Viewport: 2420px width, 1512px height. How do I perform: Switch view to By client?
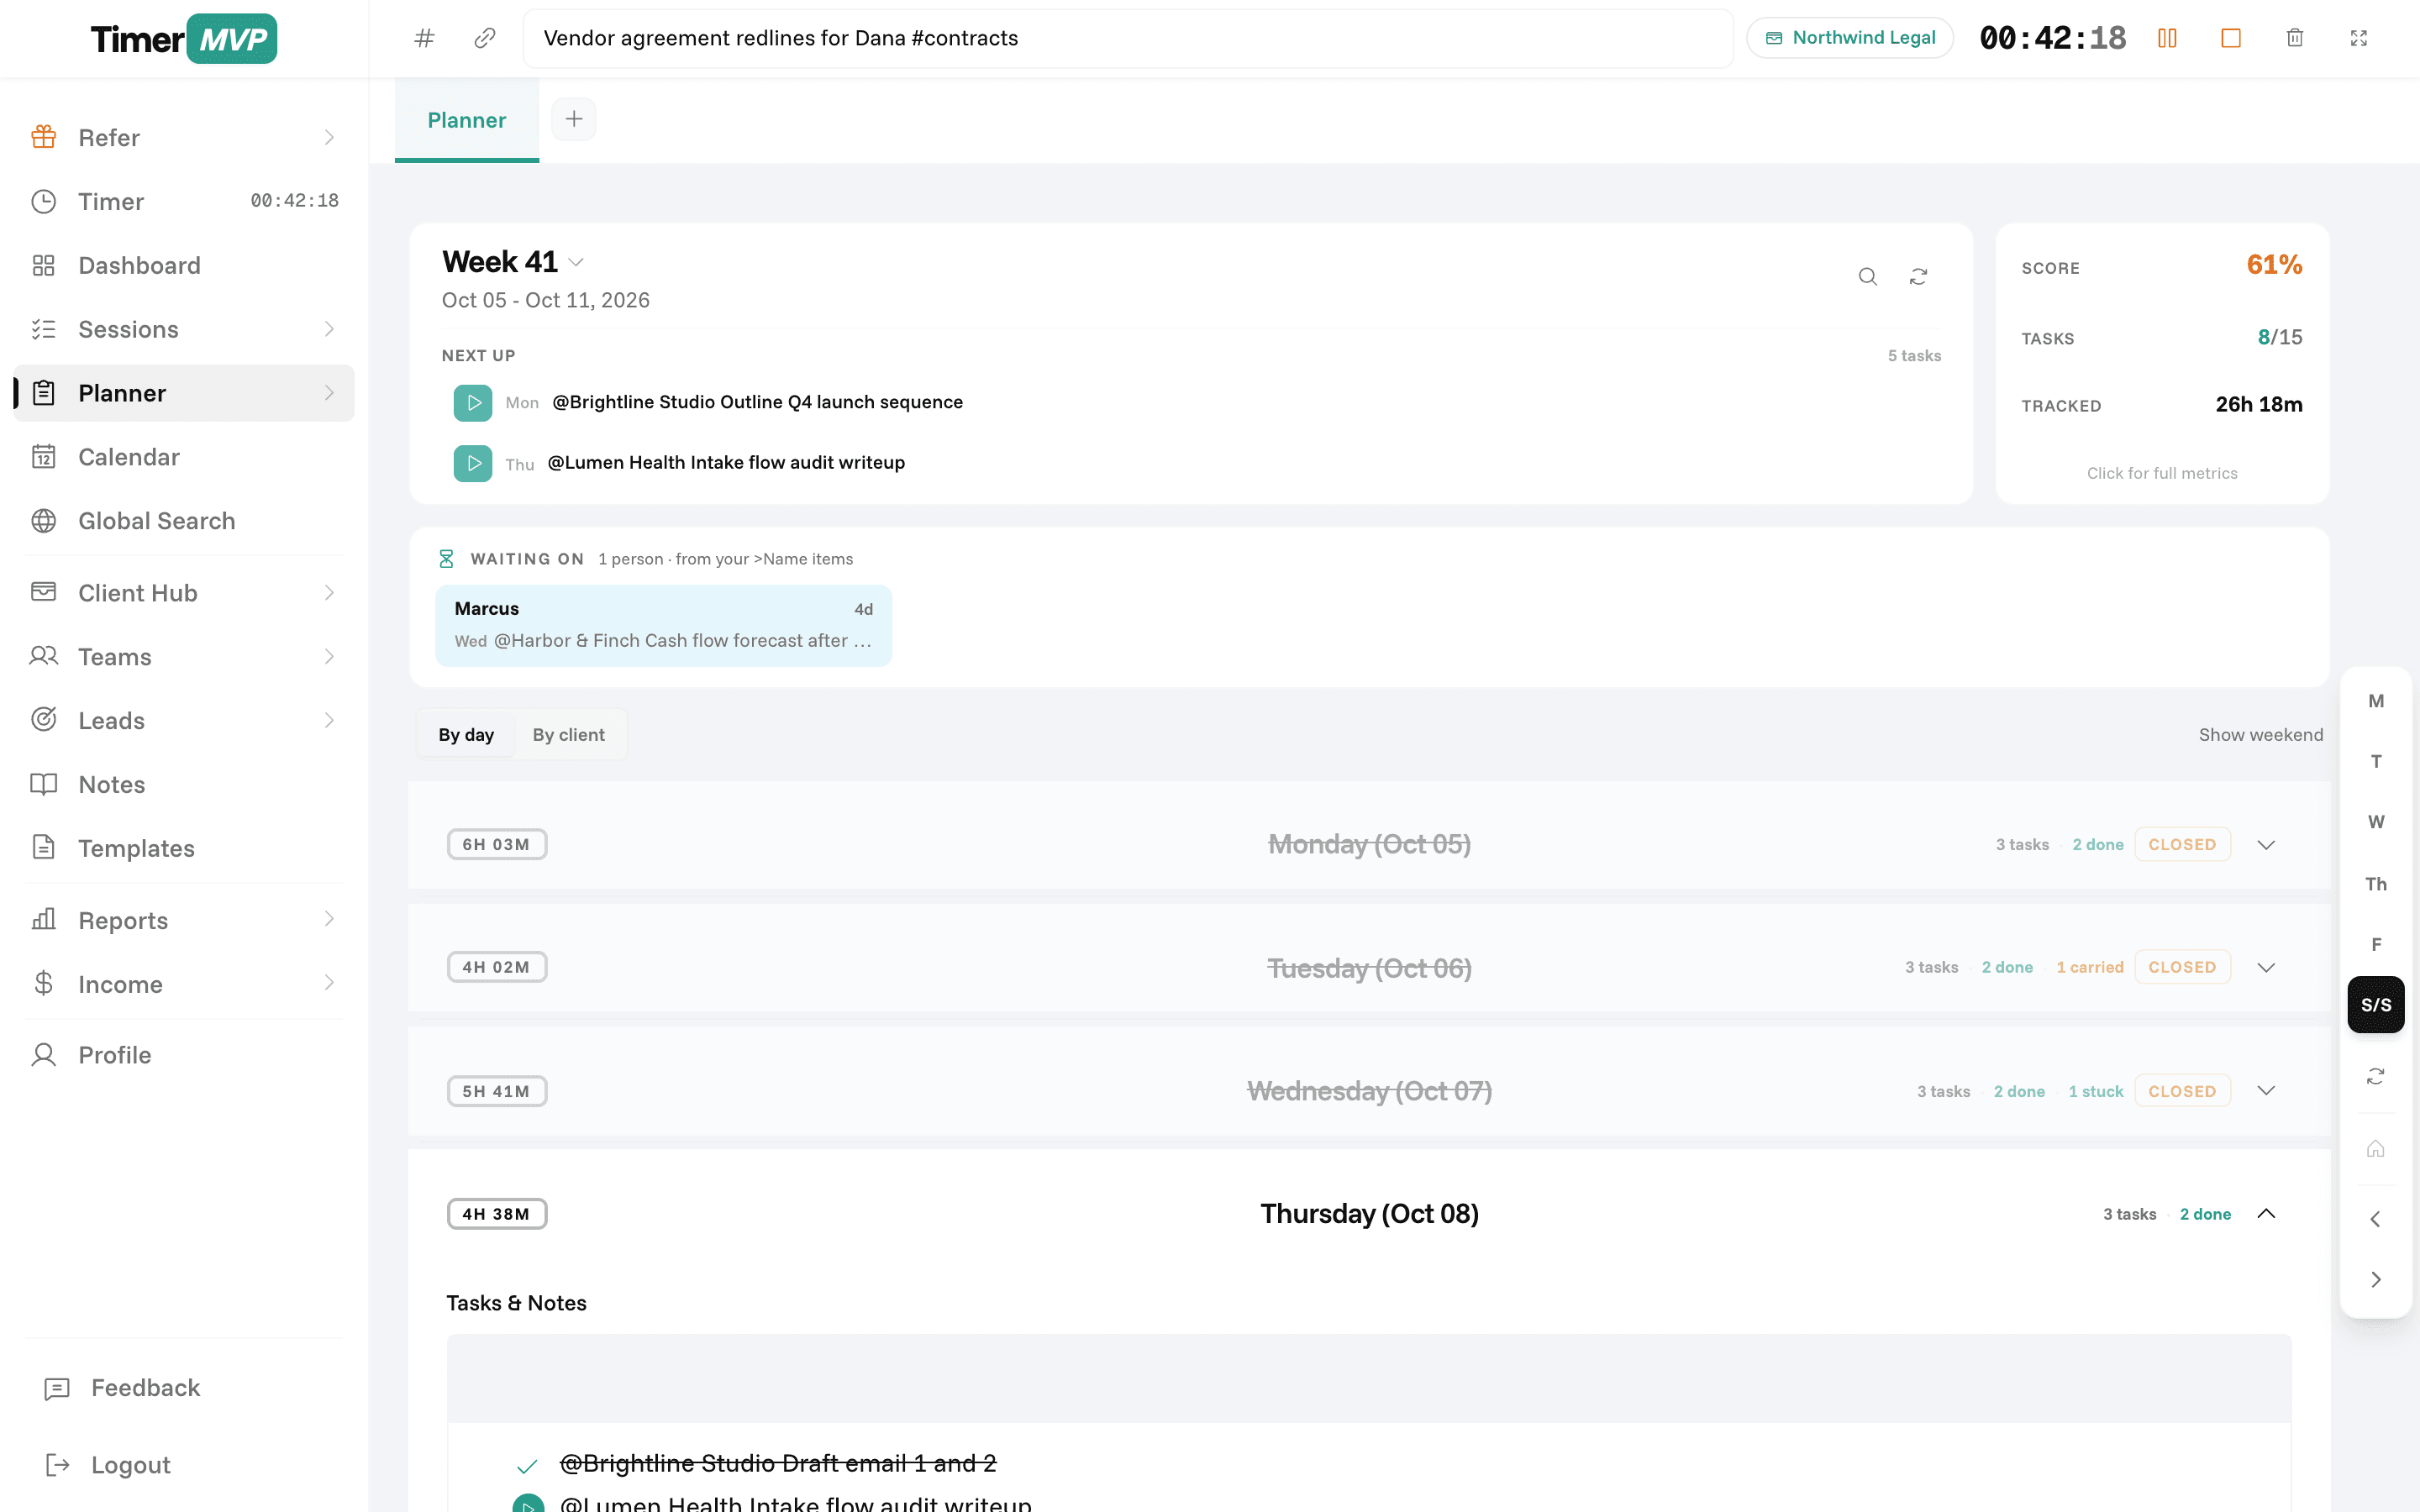coord(569,735)
